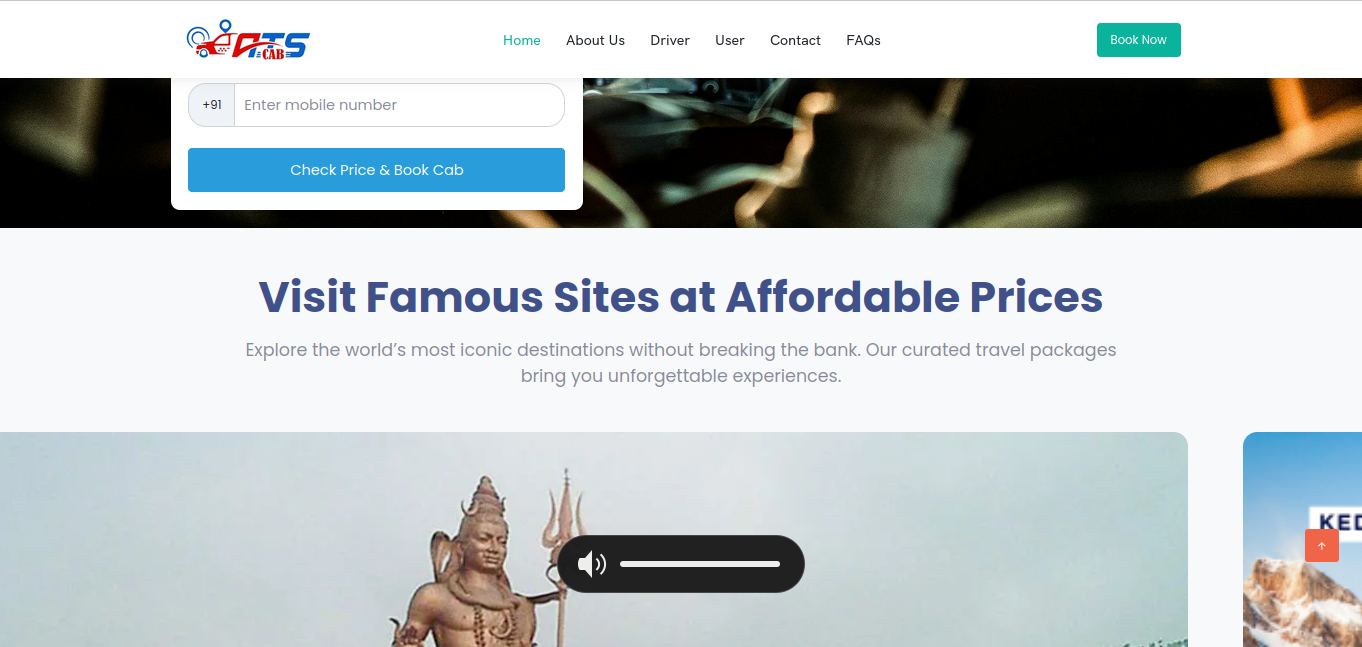Focus the Enter mobile number field

[399, 105]
